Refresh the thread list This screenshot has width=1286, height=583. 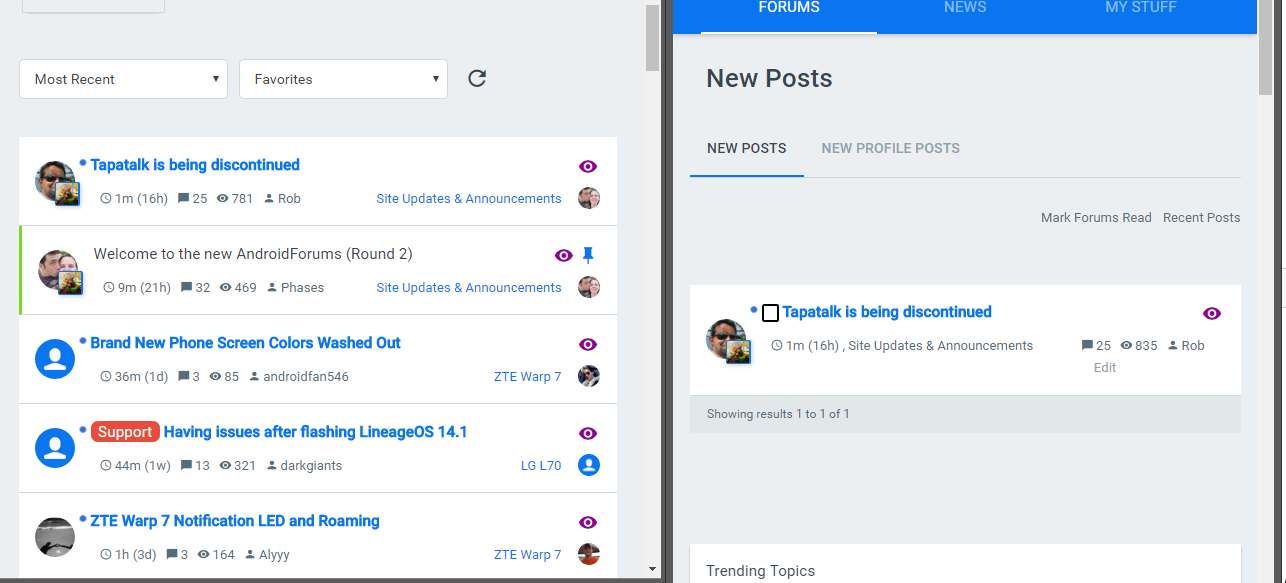477,78
